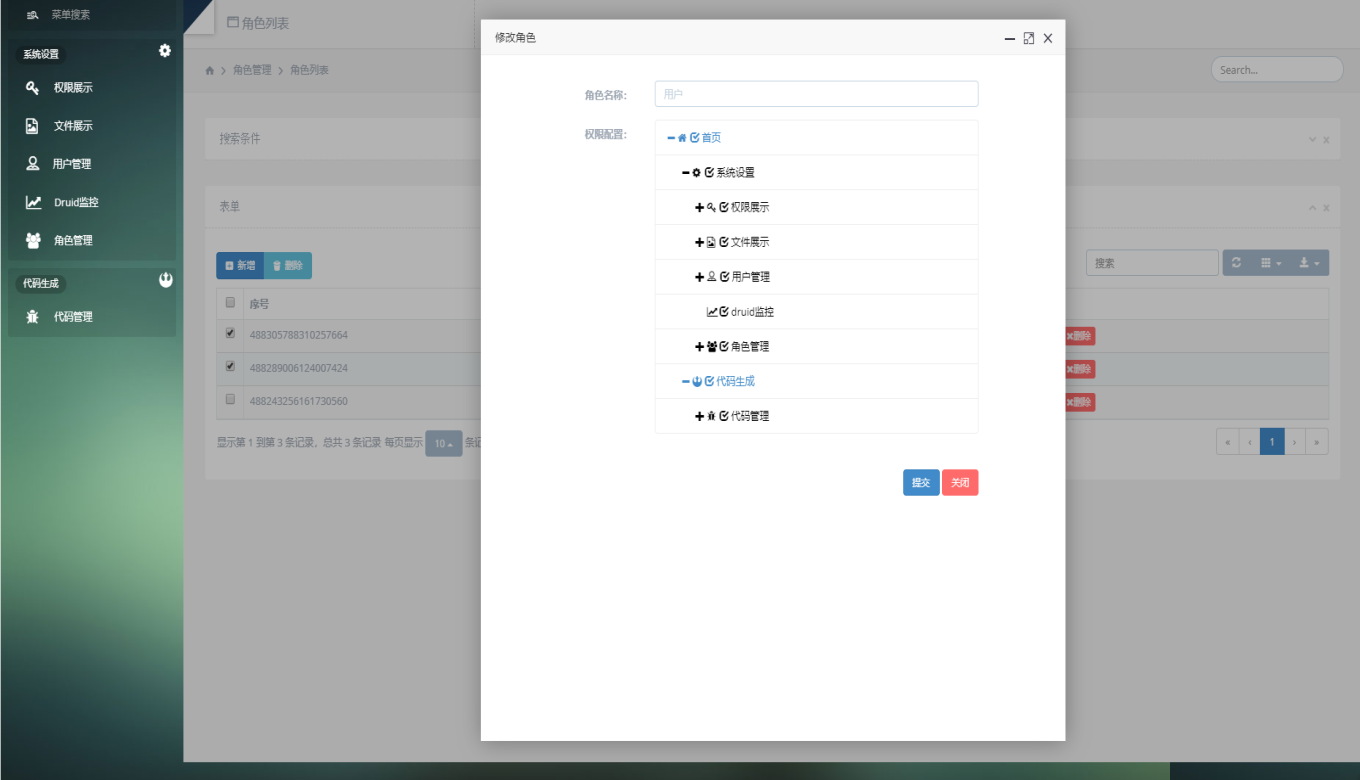Image resolution: width=1360 pixels, height=780 pixels.
Task: Uncheck the 代码生成 permission checkbox
Action: pos(710,381)
